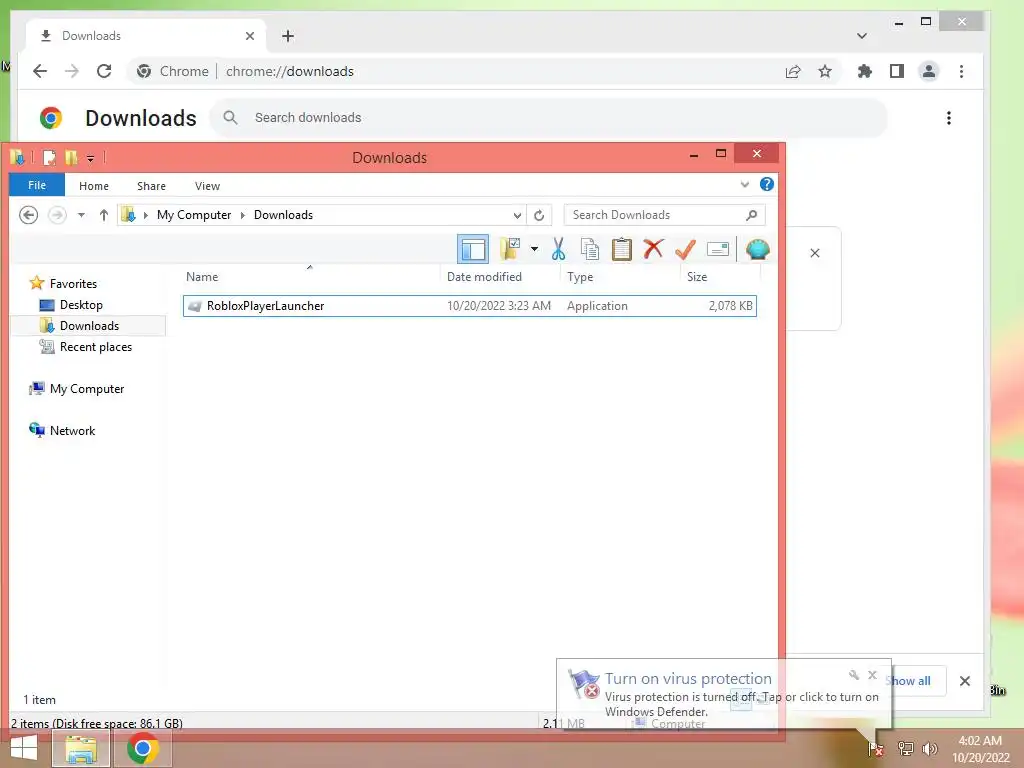Select Recent places in navigation pane
The image size is (1024, 768).
[x=96, y=347]
